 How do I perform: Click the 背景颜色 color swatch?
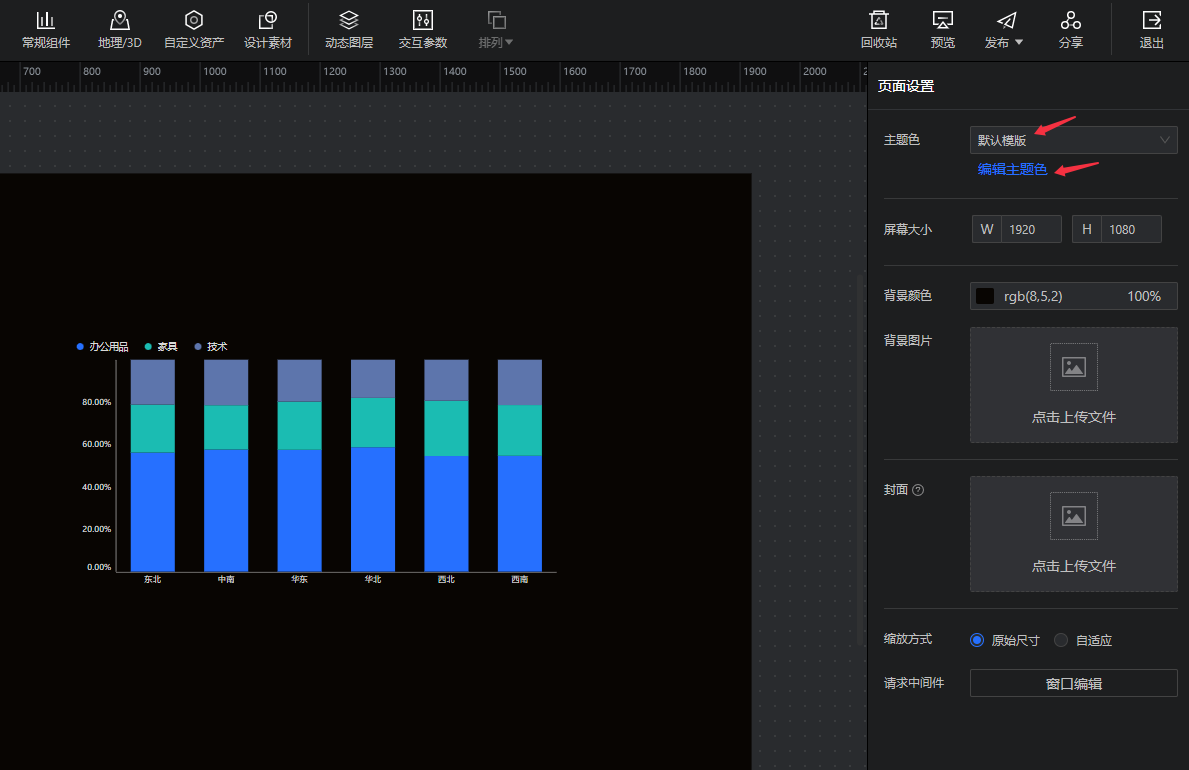985,296
